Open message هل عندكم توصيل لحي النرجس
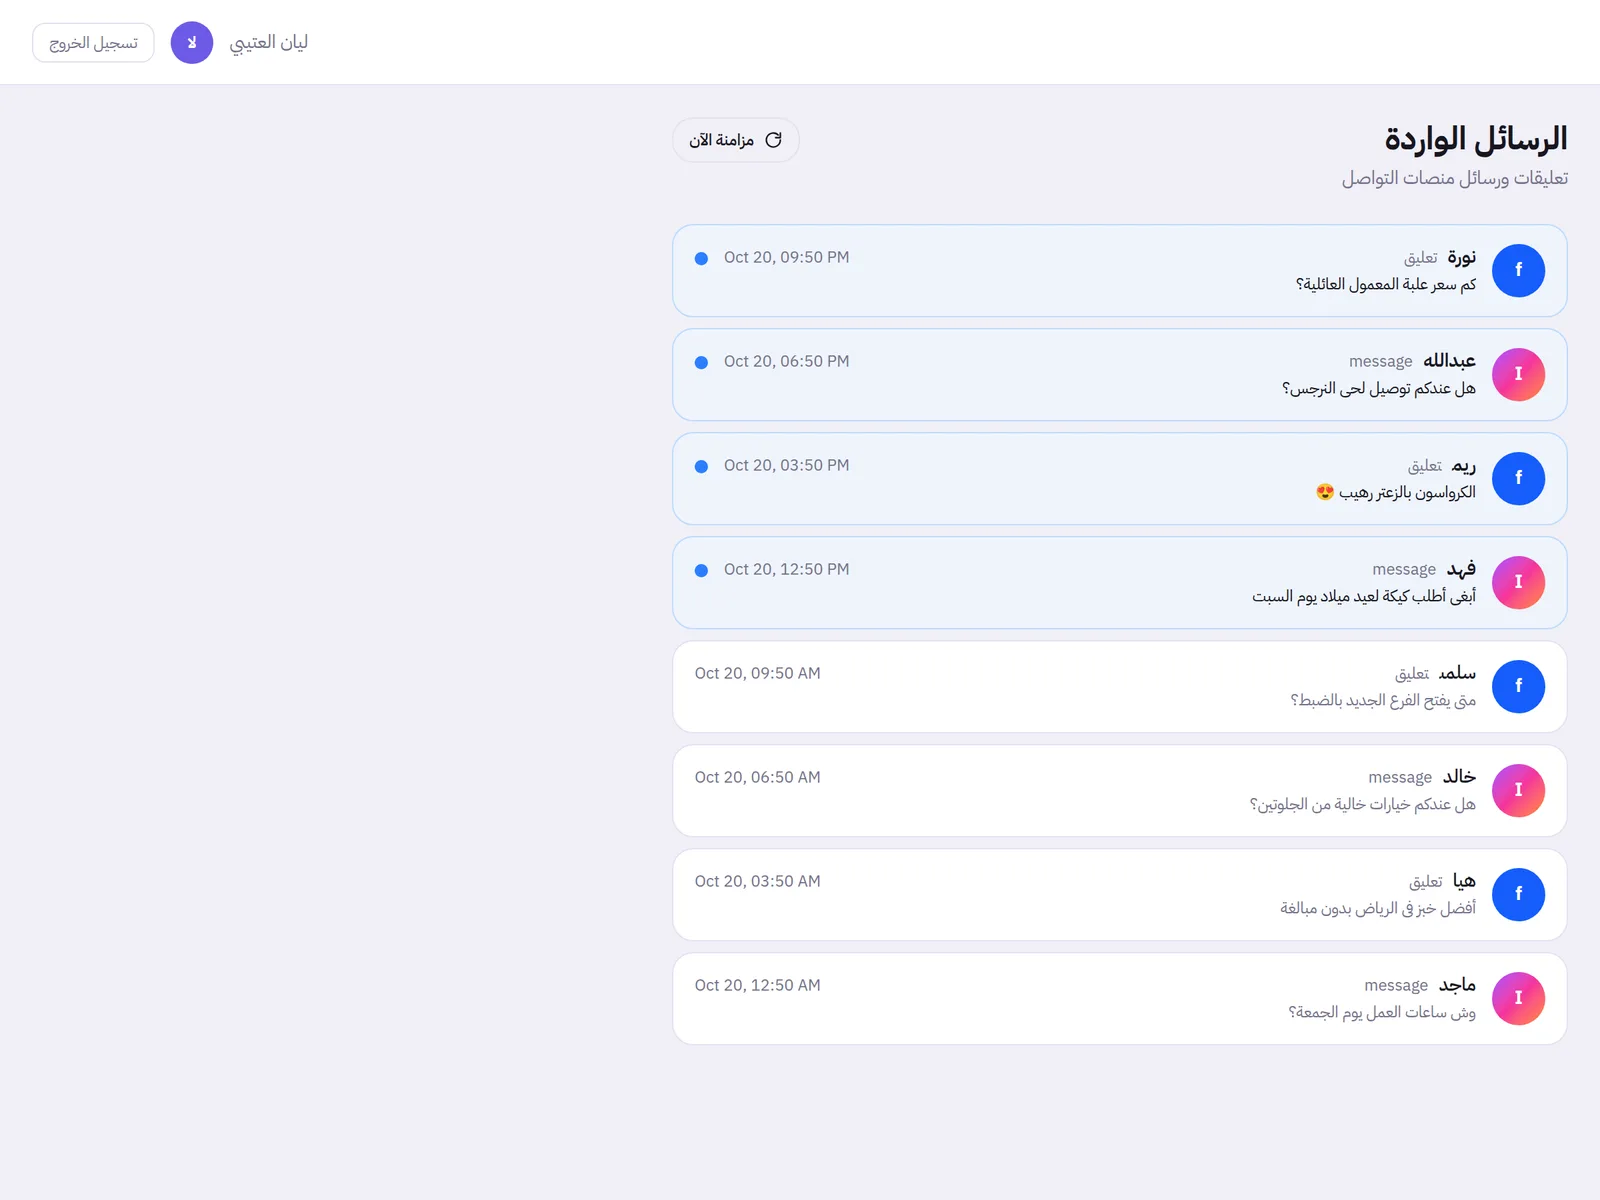1600x1200 pixels. (1119, 375)
